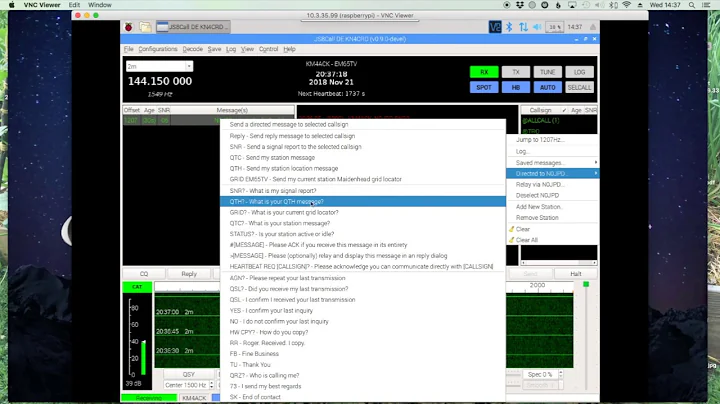Select 73 best regards menu entry
The width and height of the screenshot is (720, 404).
[363, 386]
